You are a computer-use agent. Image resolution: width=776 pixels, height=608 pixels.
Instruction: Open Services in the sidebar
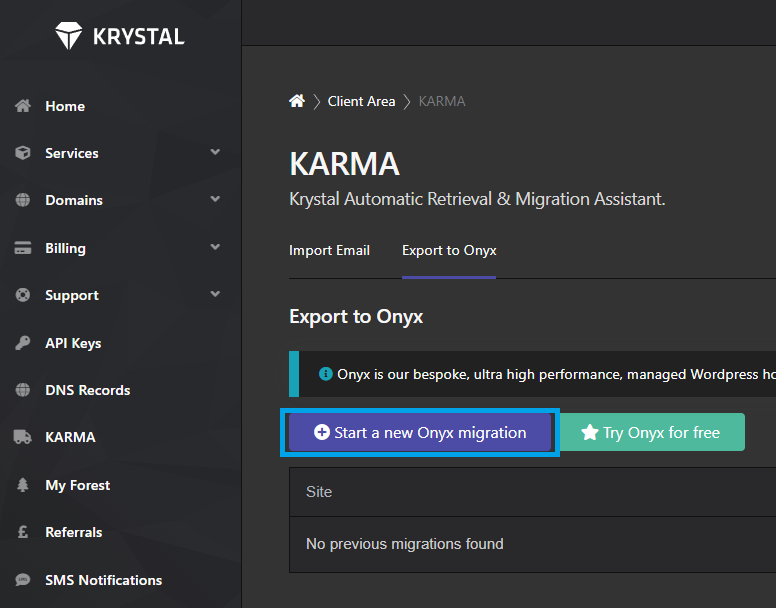click(x=72, y=153)
